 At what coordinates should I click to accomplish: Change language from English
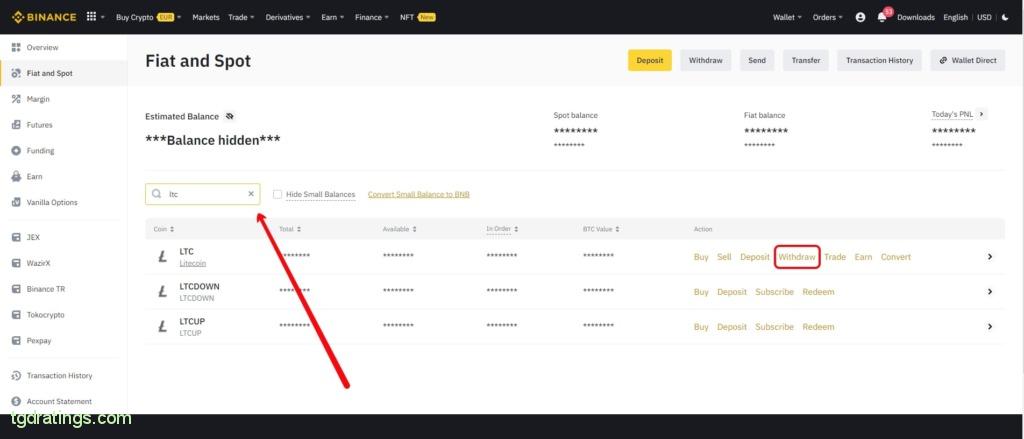(955, 18)
